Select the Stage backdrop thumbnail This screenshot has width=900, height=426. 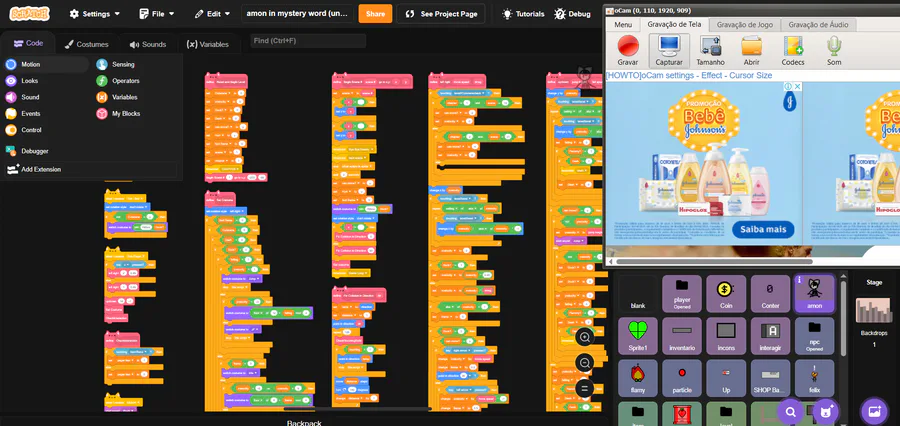[x=874, y=311]
